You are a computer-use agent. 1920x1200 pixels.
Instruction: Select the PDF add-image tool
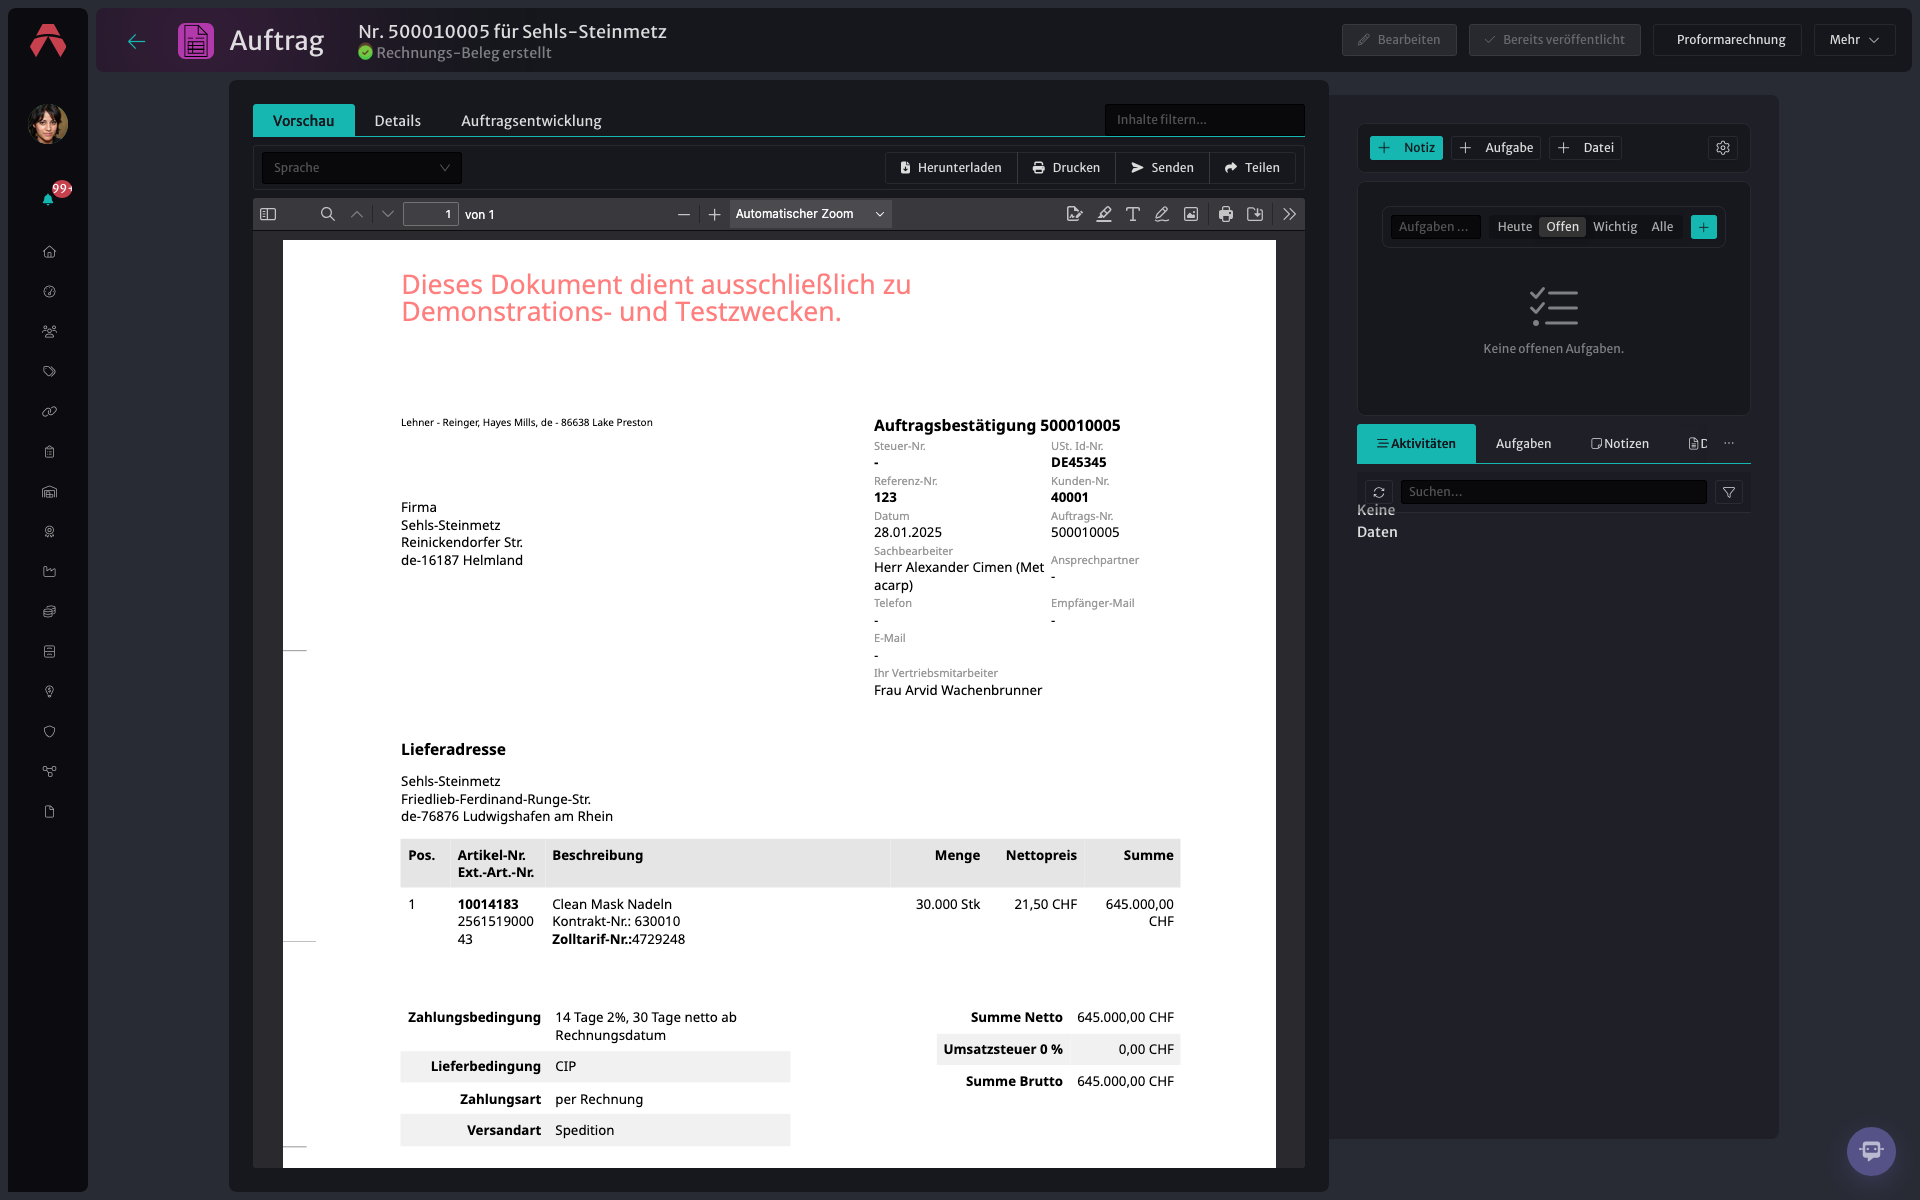coord(1191,214)
